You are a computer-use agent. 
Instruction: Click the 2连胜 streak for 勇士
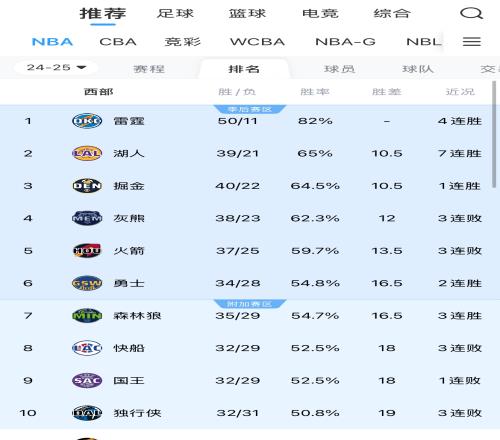(x=460, y=283)
